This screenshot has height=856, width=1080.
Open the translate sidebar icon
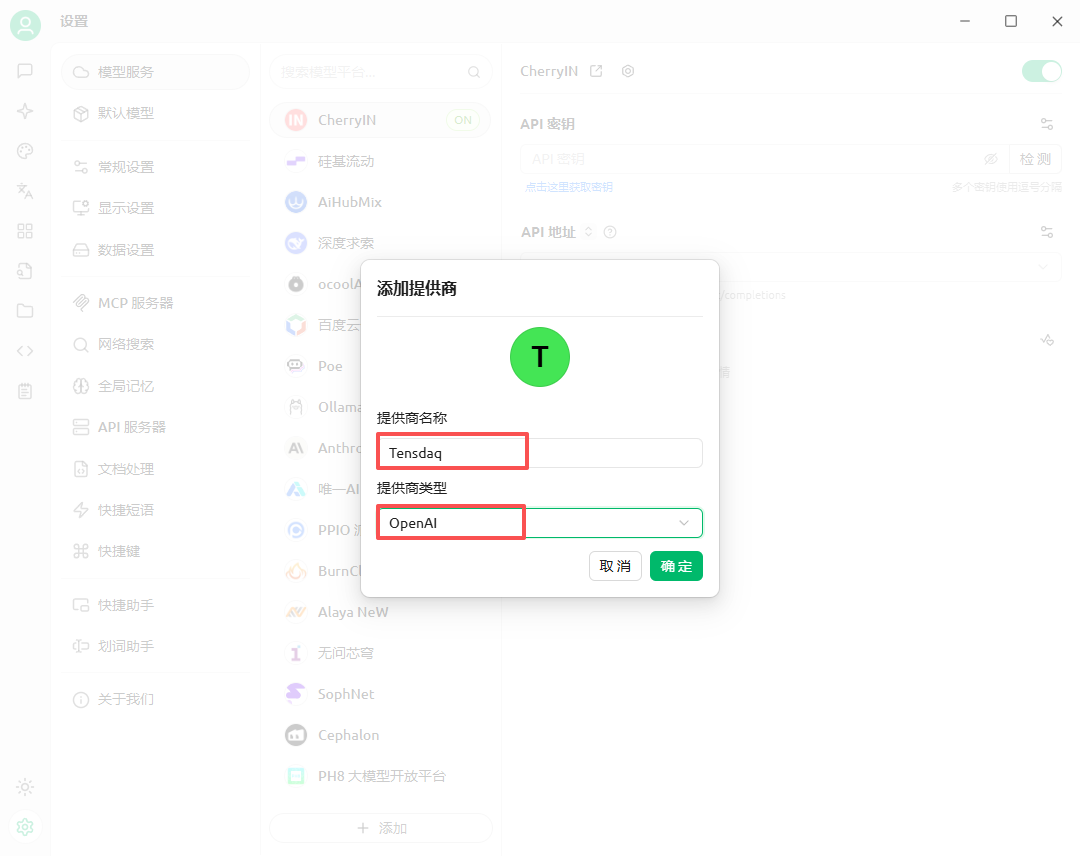click(25, 191)
